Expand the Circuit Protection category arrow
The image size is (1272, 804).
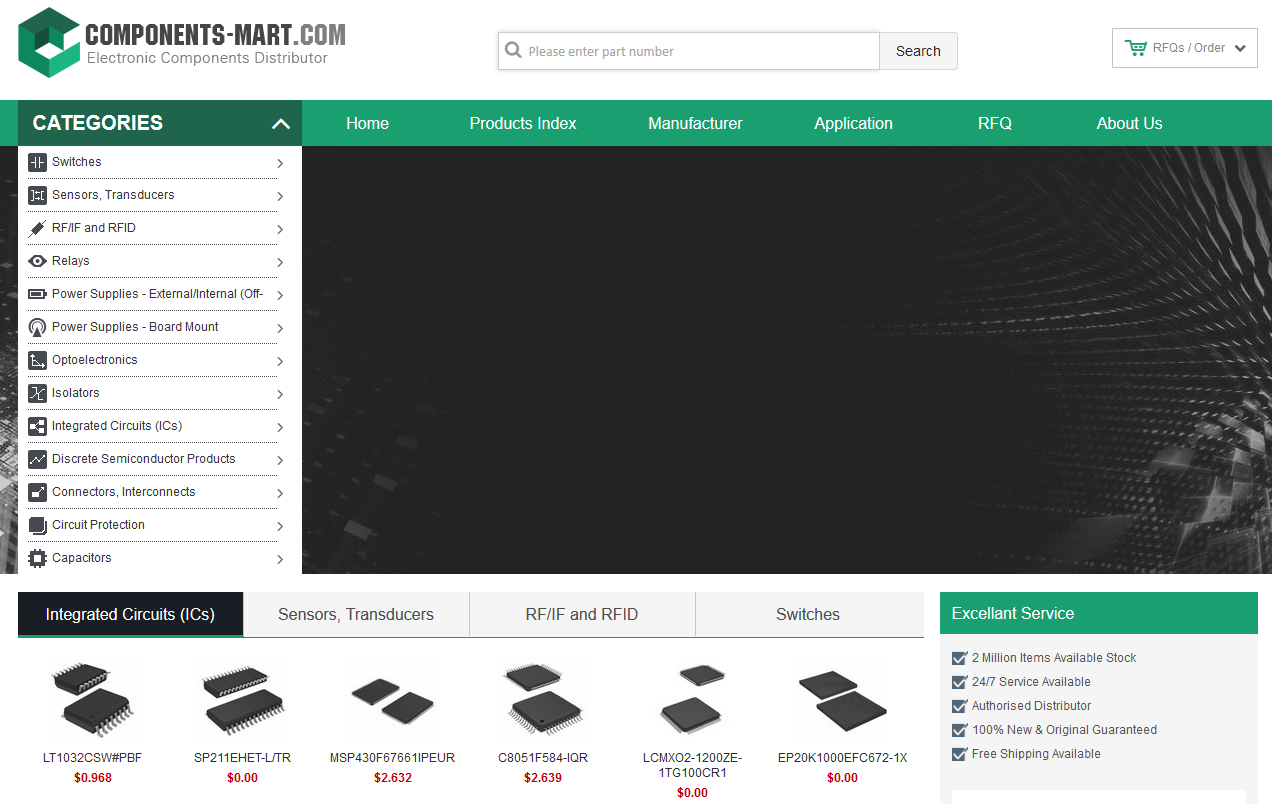280,526
